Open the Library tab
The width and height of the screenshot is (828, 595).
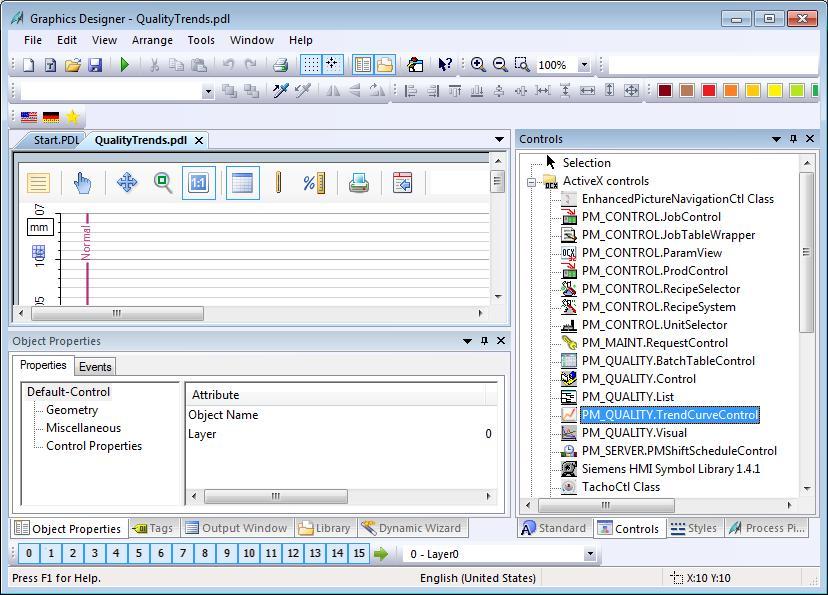[325, 528]
